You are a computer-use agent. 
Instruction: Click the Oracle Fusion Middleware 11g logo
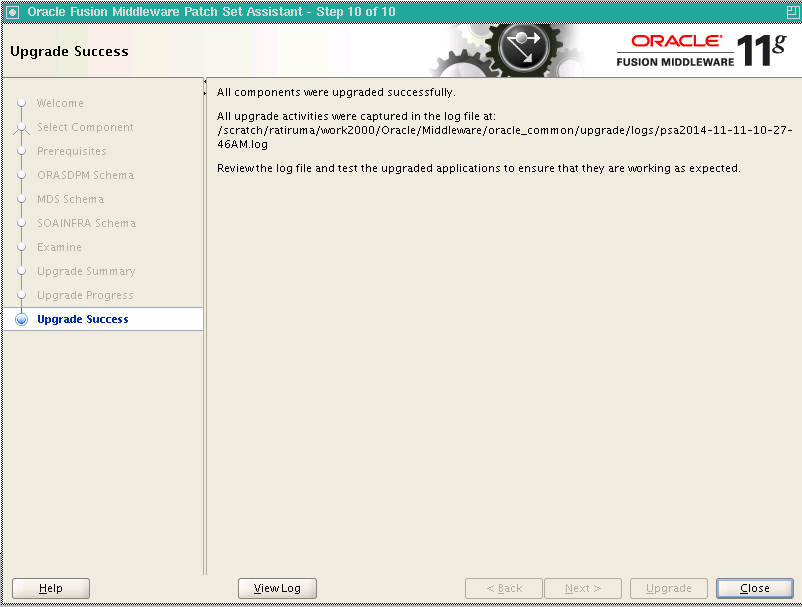(701, 50)
